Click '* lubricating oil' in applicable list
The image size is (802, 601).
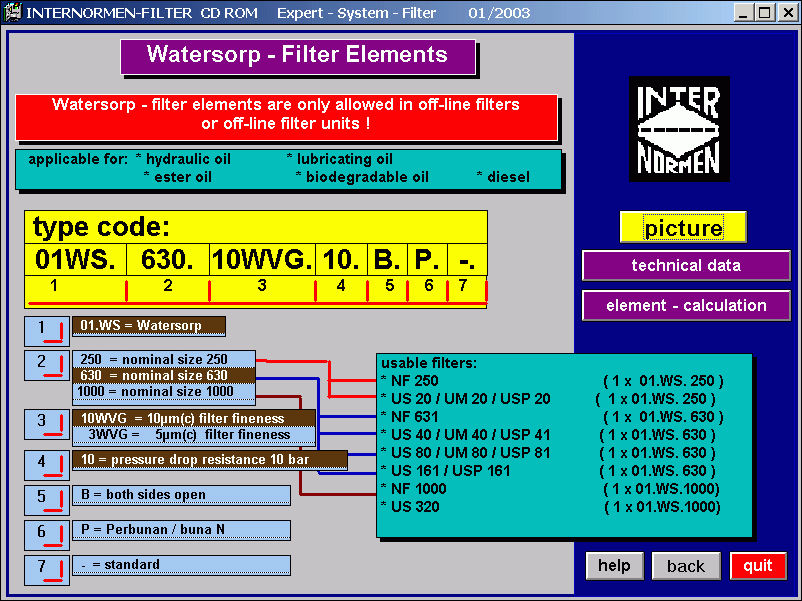coord(340,159)
